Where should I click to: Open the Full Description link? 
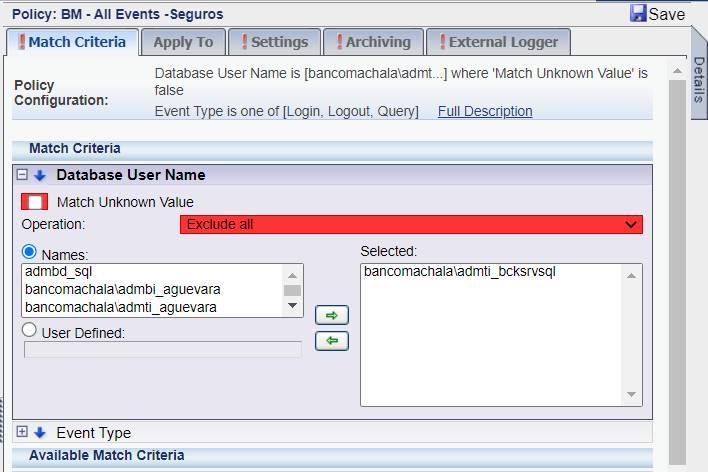[485, 111]
